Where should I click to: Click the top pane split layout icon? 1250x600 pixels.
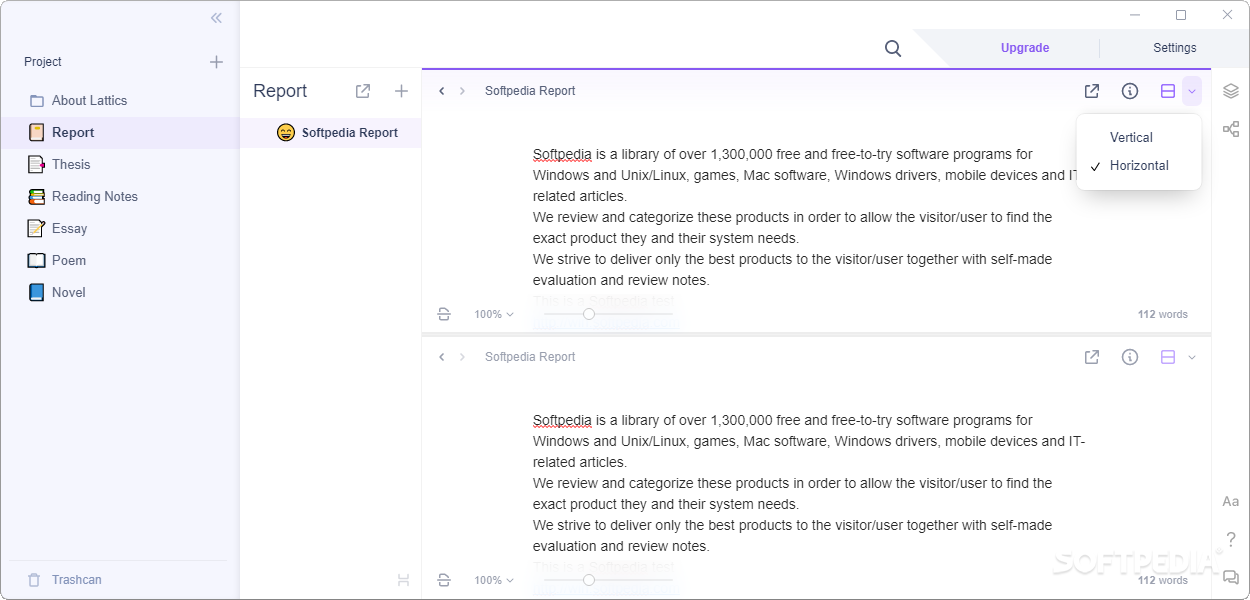pyautogui.click(x=1167, y=91)
